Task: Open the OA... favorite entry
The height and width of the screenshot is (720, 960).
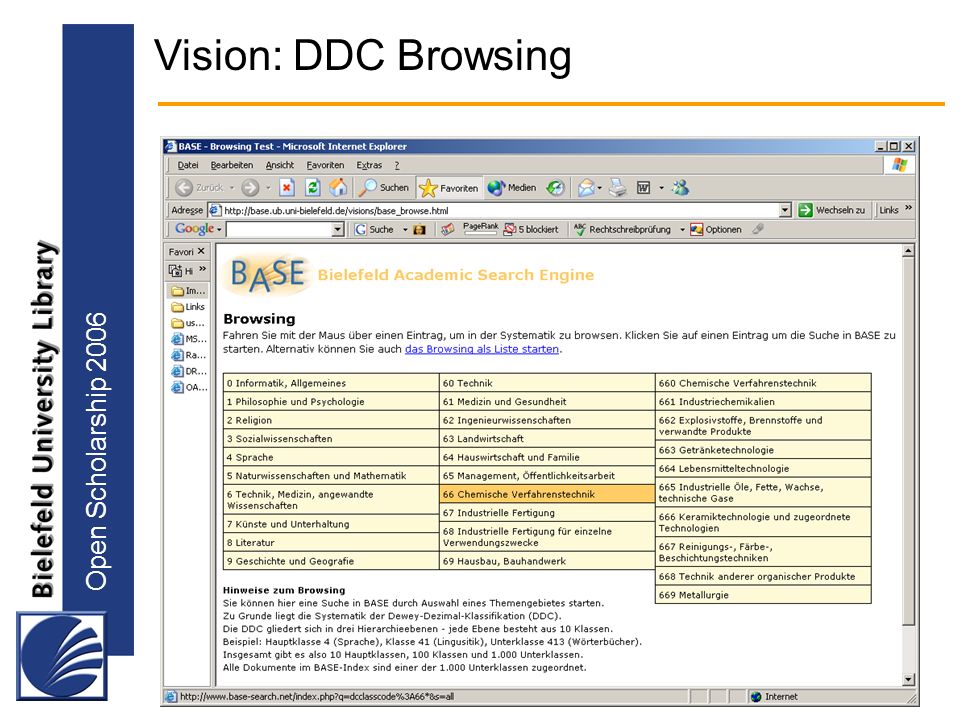Action: [x=189, y=387]
